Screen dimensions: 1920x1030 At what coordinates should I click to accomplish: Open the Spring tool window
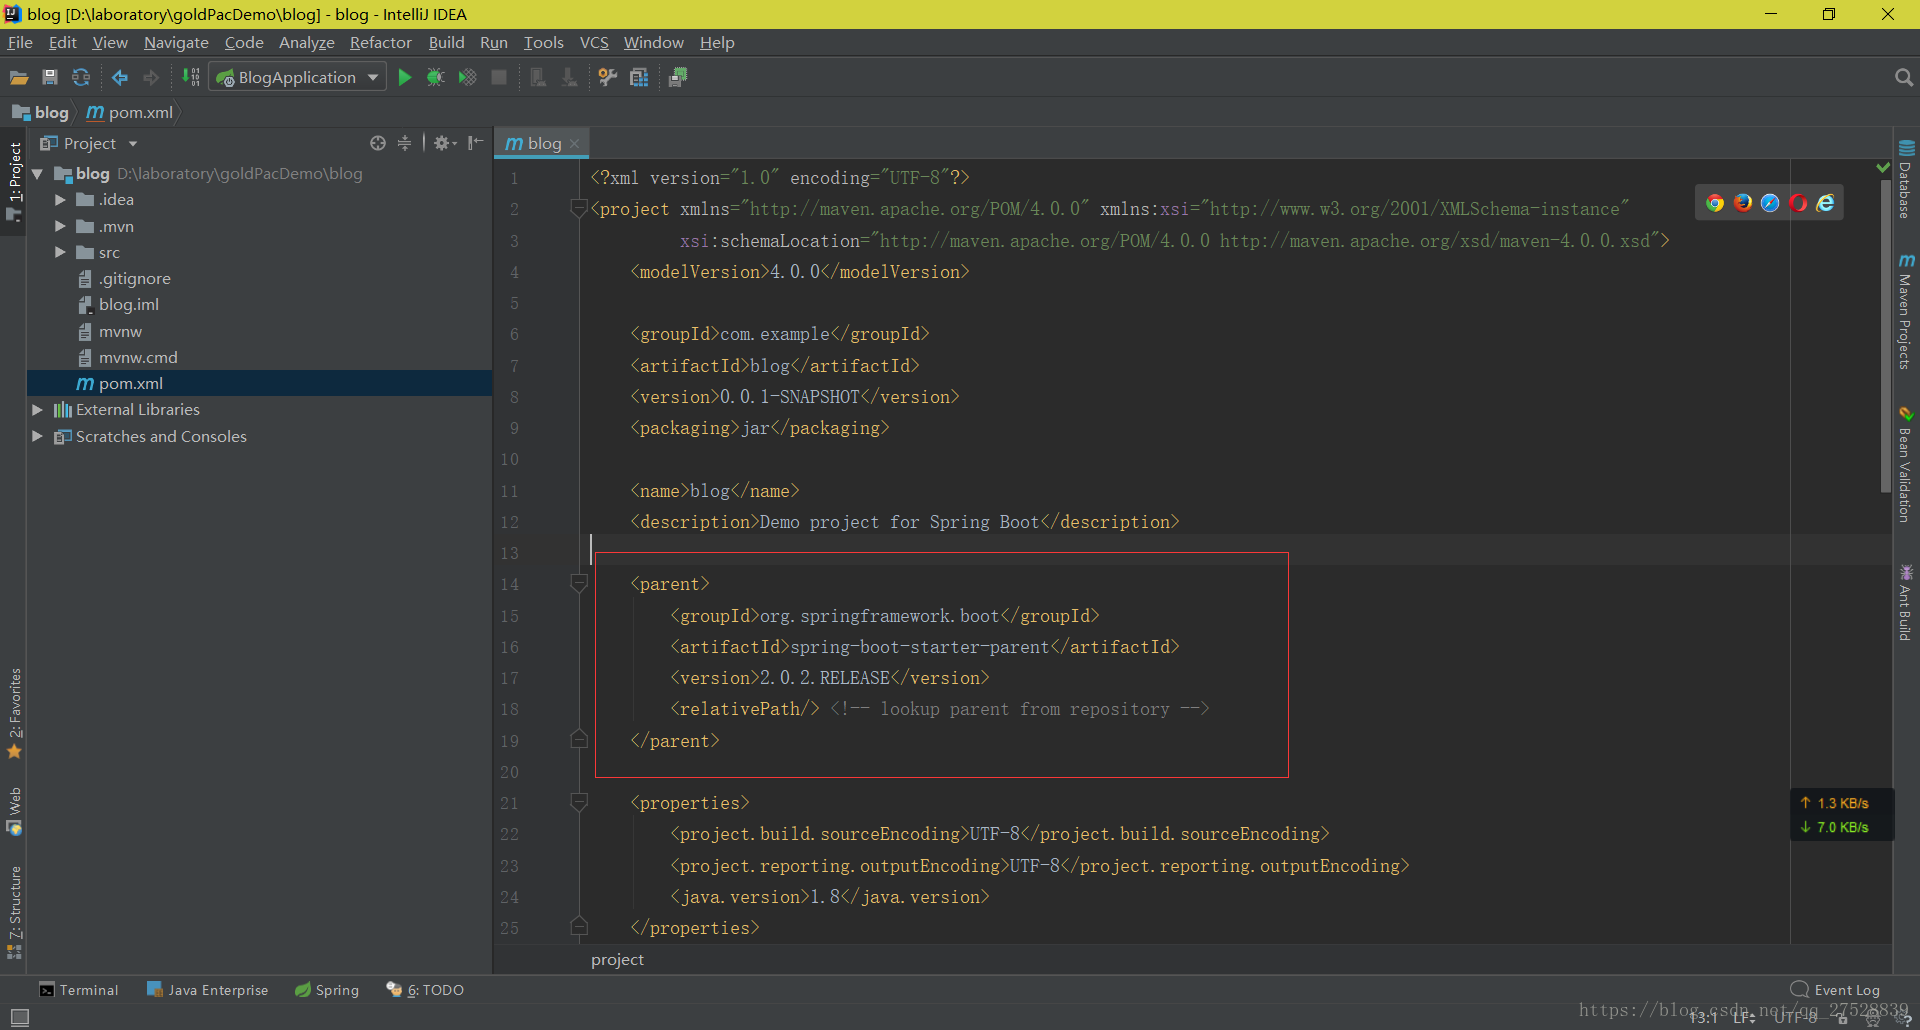click(x=327, y=990)
